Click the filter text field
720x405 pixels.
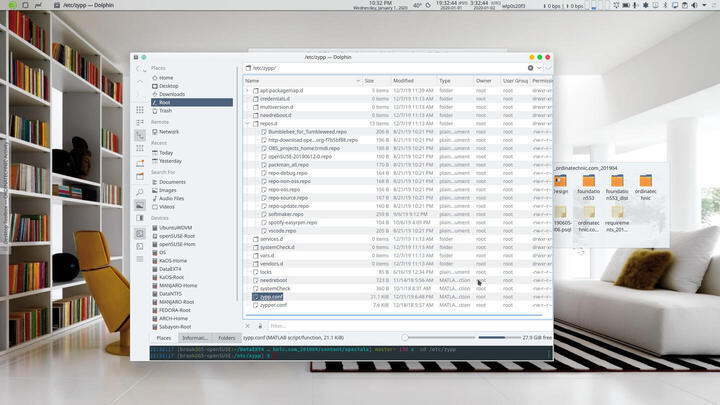pyautogui.click(x=409, y=326)
